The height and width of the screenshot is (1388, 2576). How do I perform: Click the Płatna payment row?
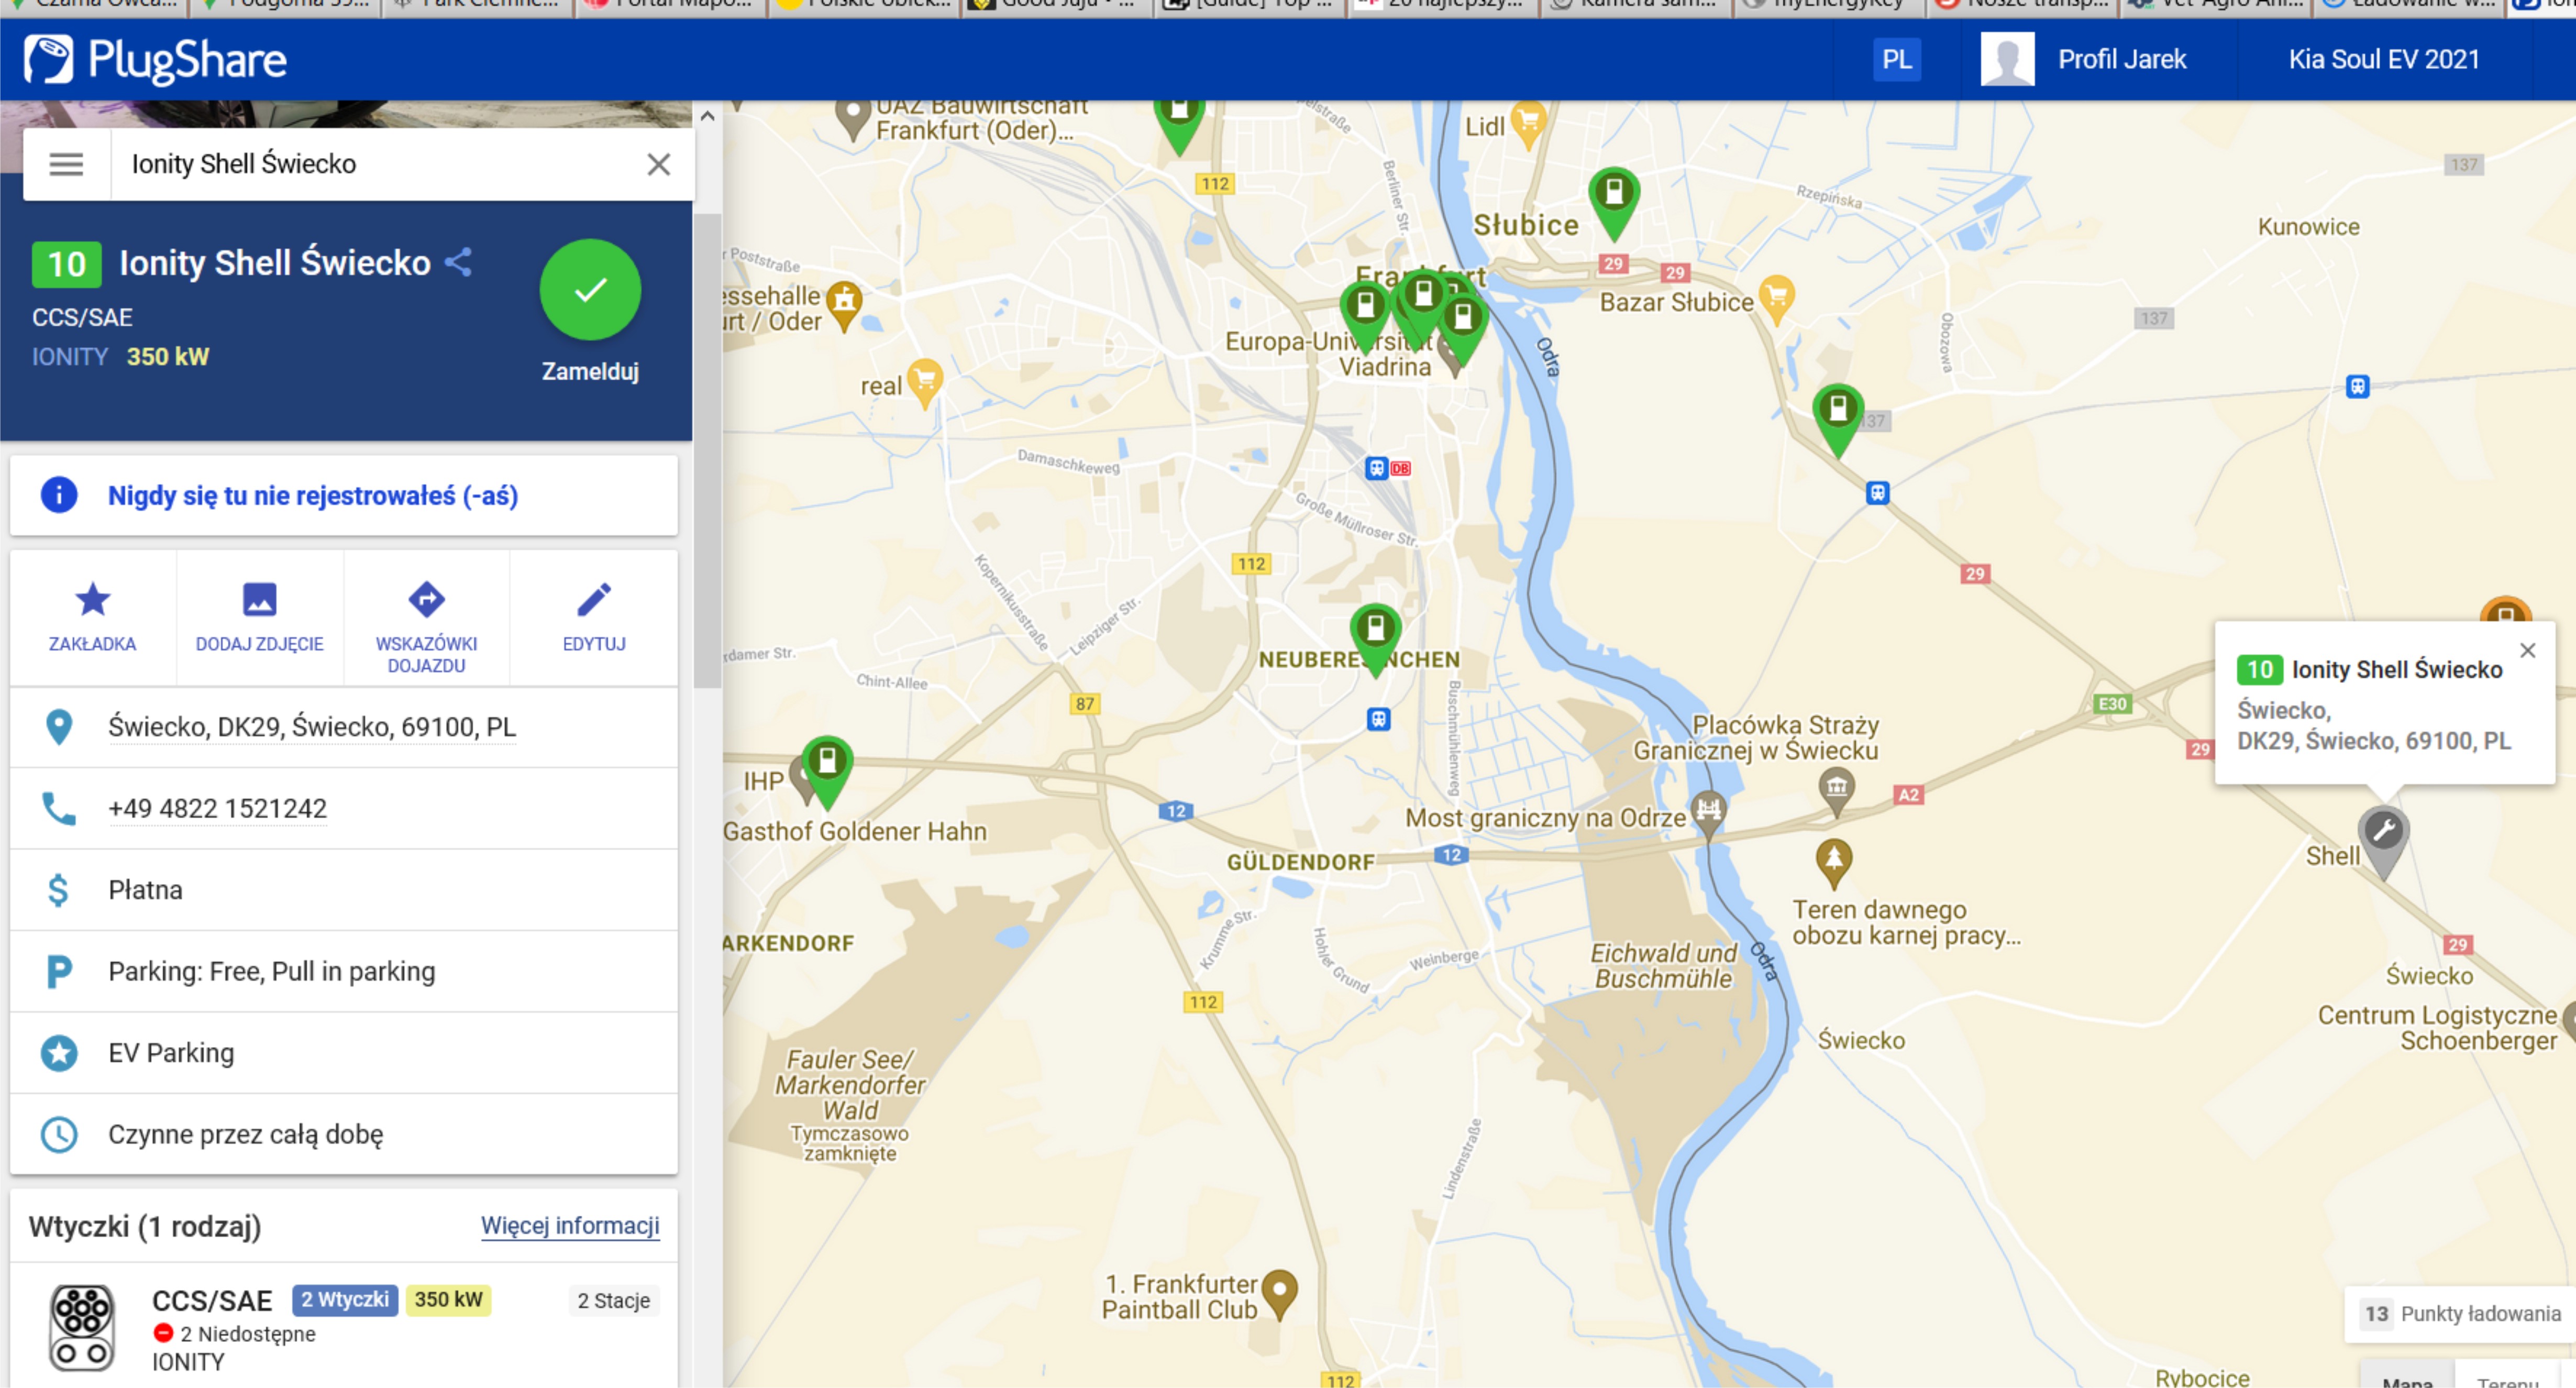343,890
